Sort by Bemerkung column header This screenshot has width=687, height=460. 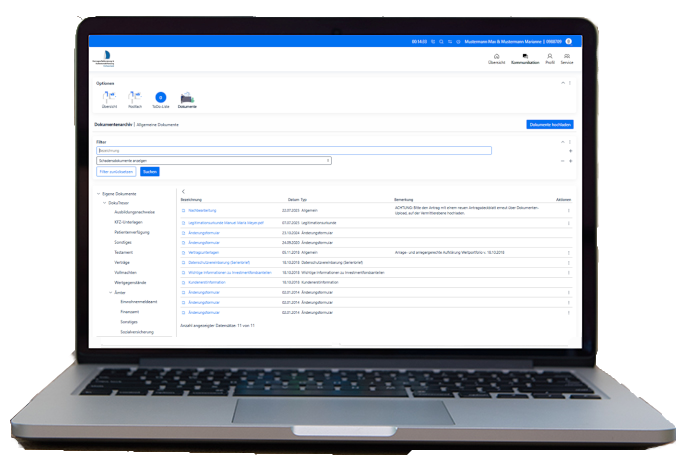point(404,200)
